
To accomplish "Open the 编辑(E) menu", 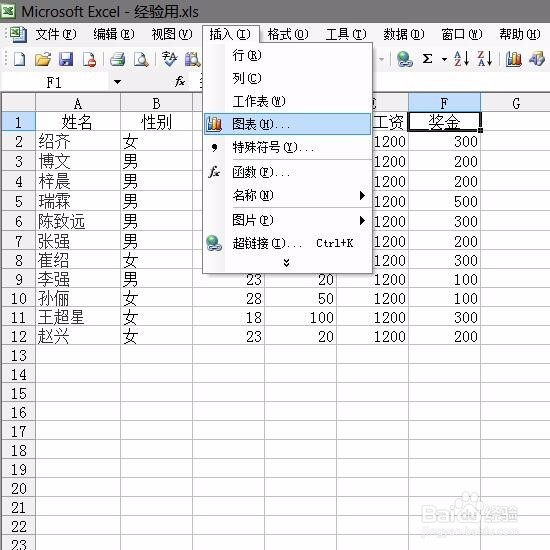I will (x=114, y=34).
